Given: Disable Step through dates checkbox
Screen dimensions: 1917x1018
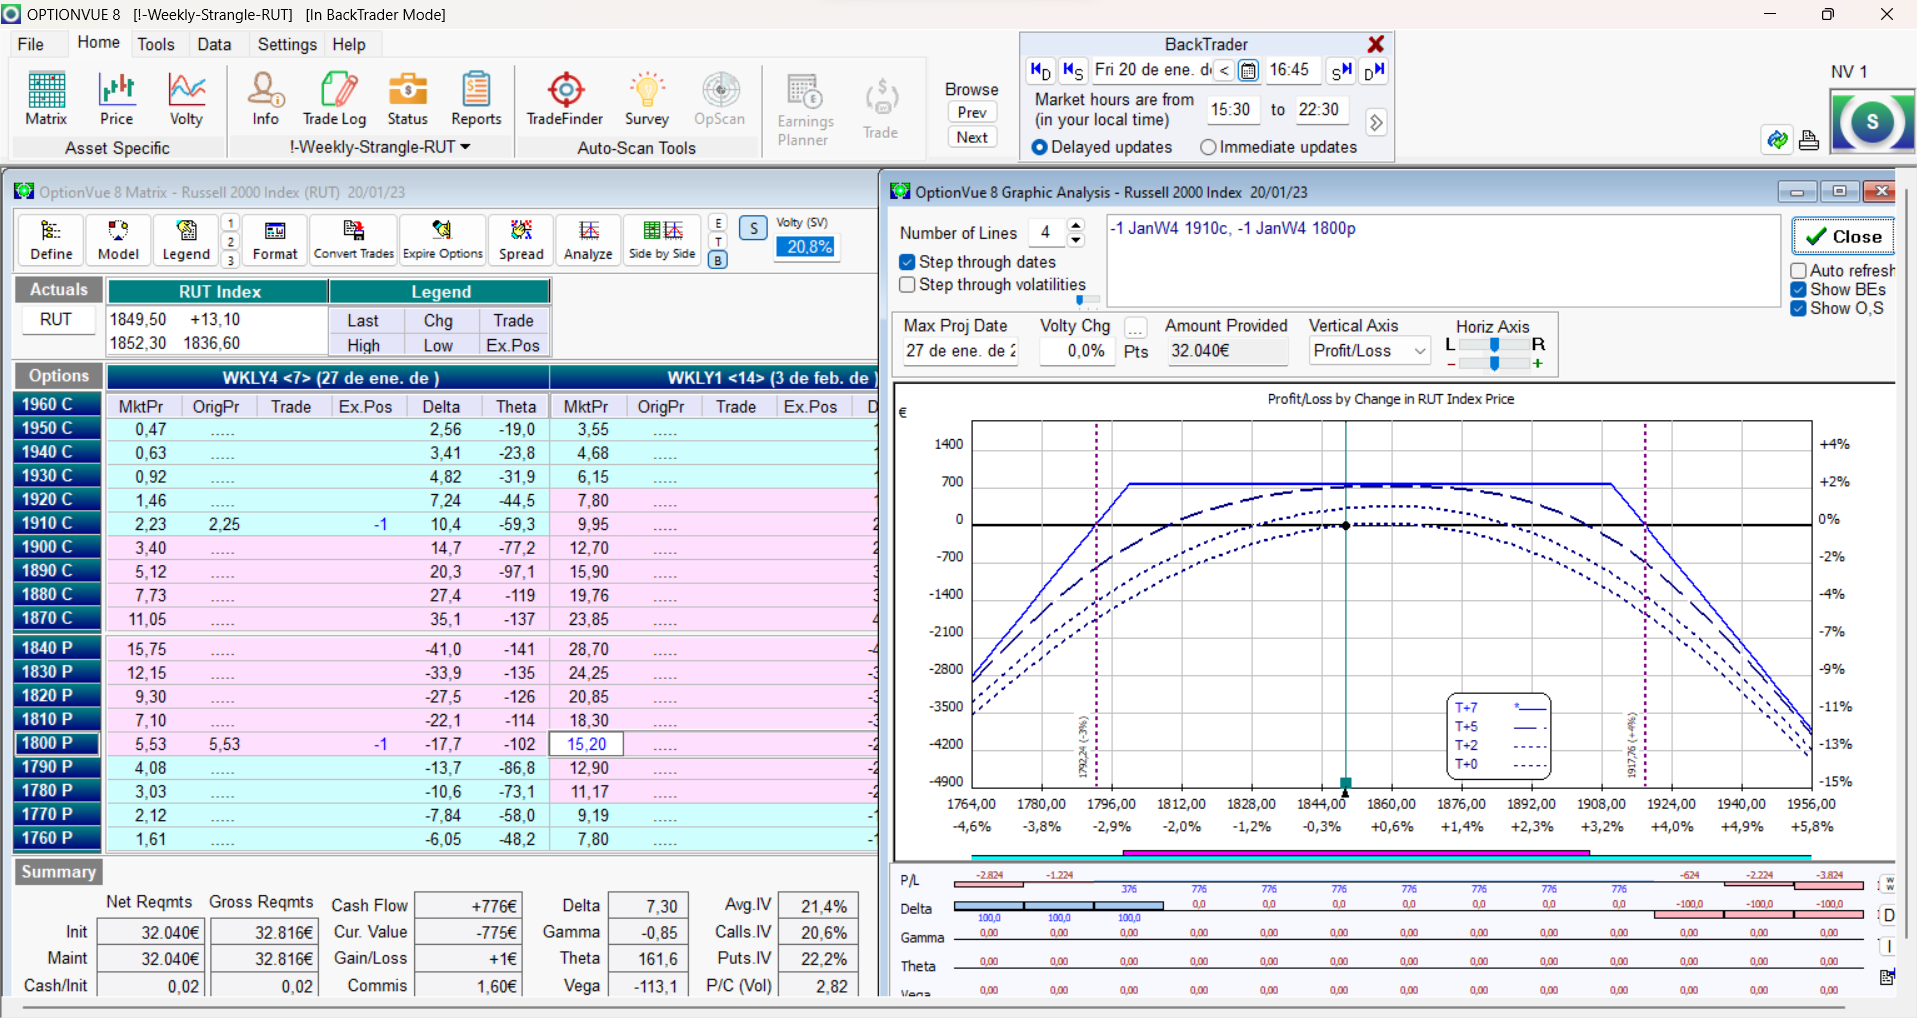Looking at the screenshot, I should tap(908, 262).
